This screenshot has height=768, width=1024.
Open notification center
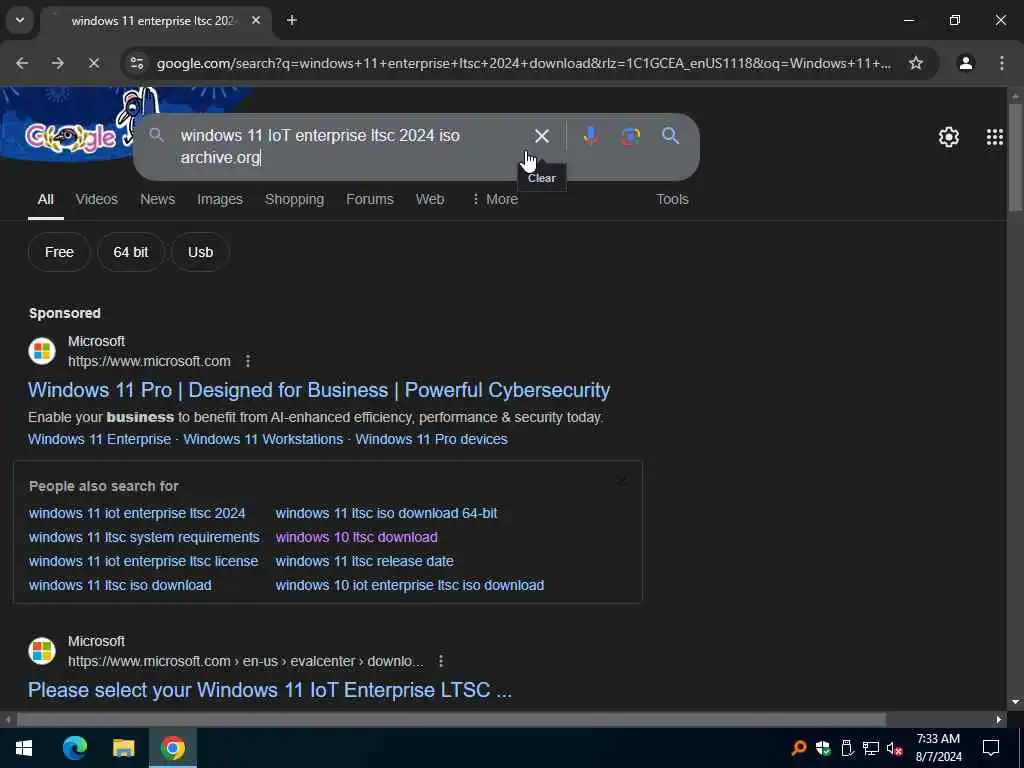991,748
